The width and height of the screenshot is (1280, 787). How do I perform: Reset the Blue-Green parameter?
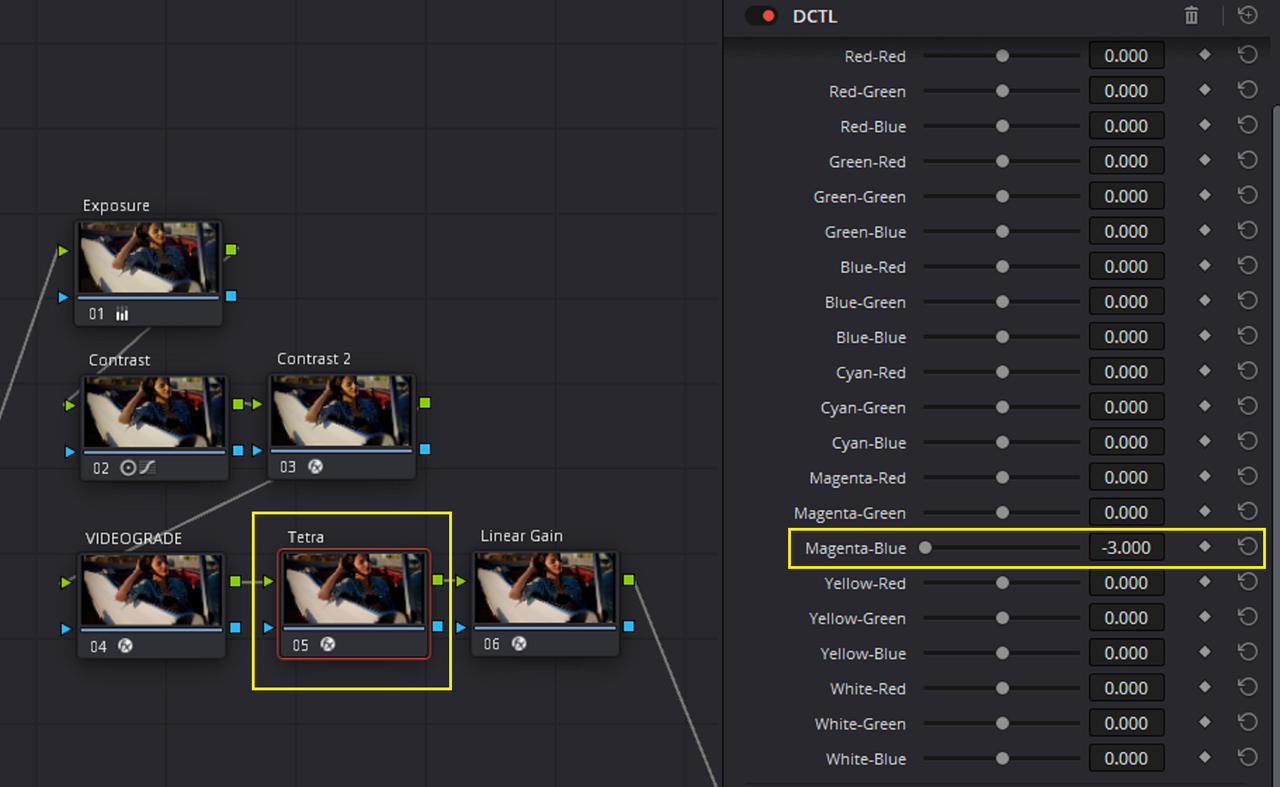point(1248,301)
